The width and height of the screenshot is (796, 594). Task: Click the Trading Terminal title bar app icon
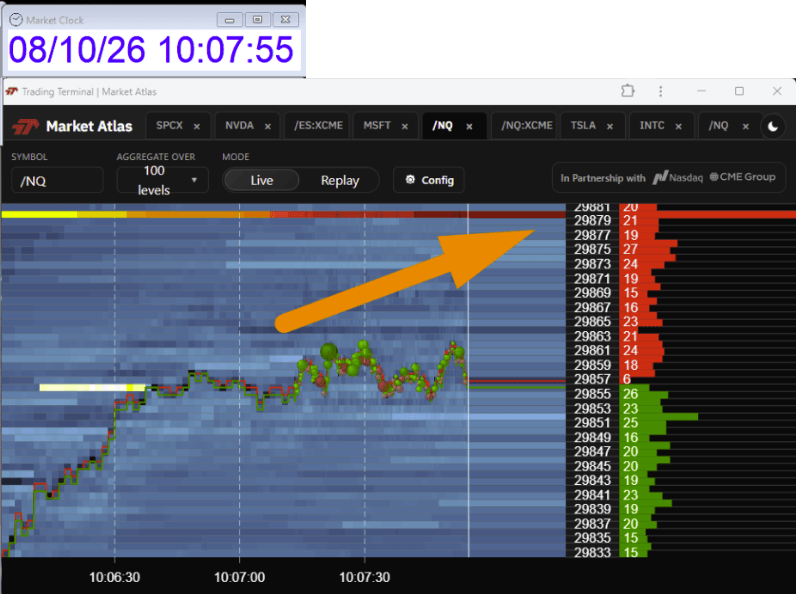click(12, 91)
